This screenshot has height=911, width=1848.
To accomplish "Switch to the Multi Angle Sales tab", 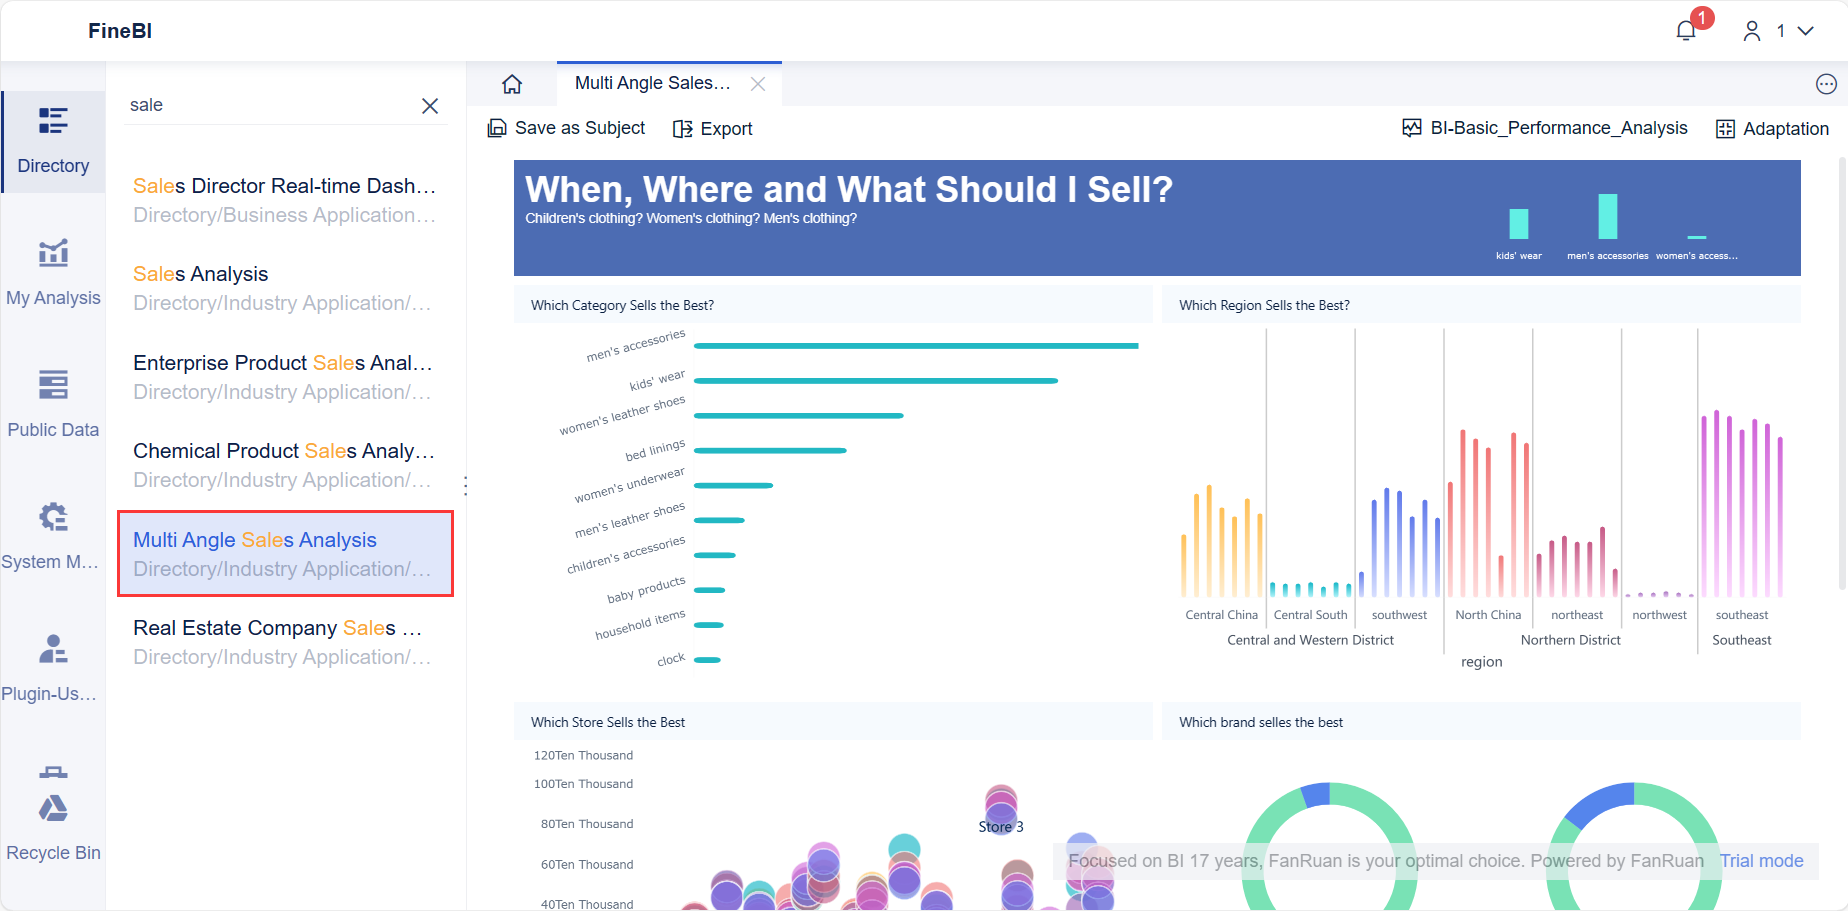I will coord(651,83).
